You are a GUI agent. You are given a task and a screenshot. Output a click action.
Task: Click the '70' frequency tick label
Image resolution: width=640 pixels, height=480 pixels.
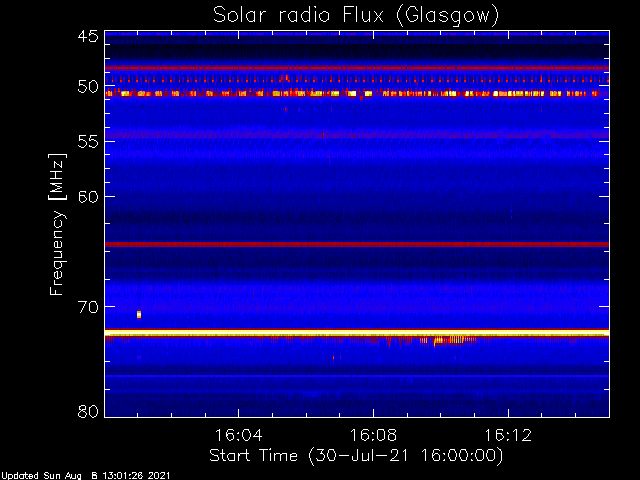[88, 307]
